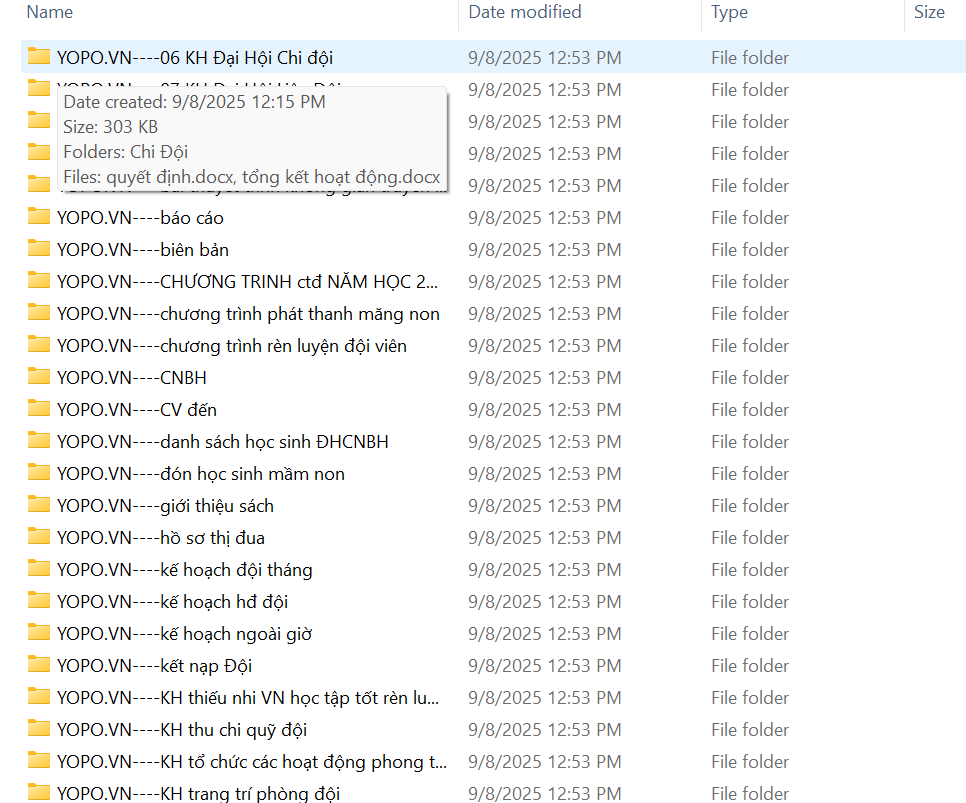Sort by the Date modified column header
Viewport: 966px width, 803px height.
pyautogui.click(x=525, y=12)
